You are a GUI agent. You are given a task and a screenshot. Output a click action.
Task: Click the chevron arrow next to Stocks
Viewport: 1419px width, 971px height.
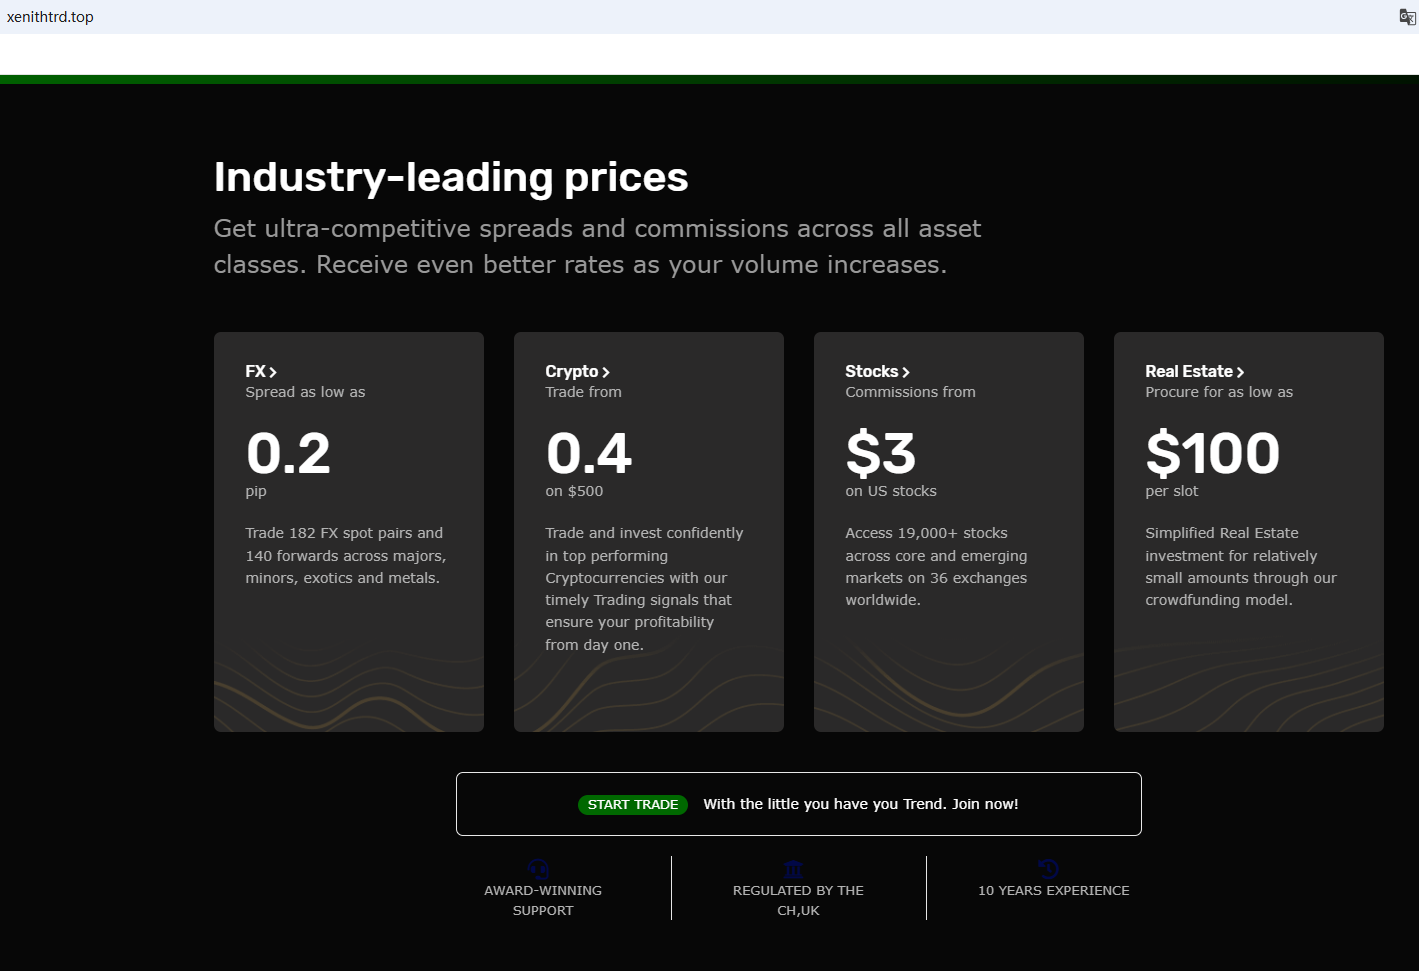pyautogui.click(x=906, y=372)
